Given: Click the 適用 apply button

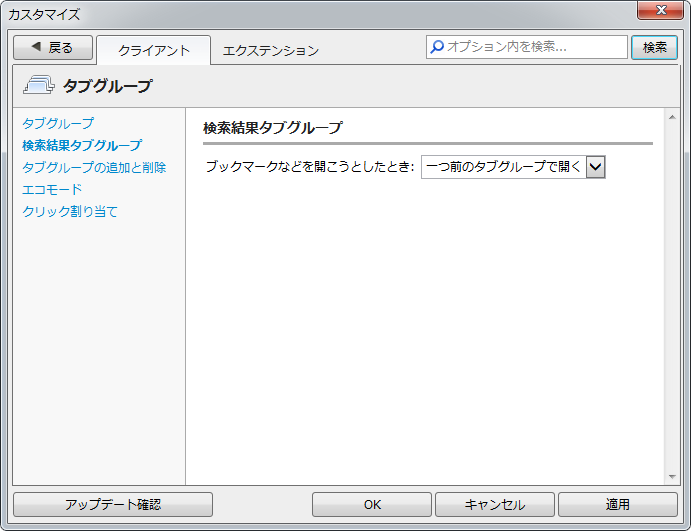Looking at the screenshot, I should (x=618, y=504).
